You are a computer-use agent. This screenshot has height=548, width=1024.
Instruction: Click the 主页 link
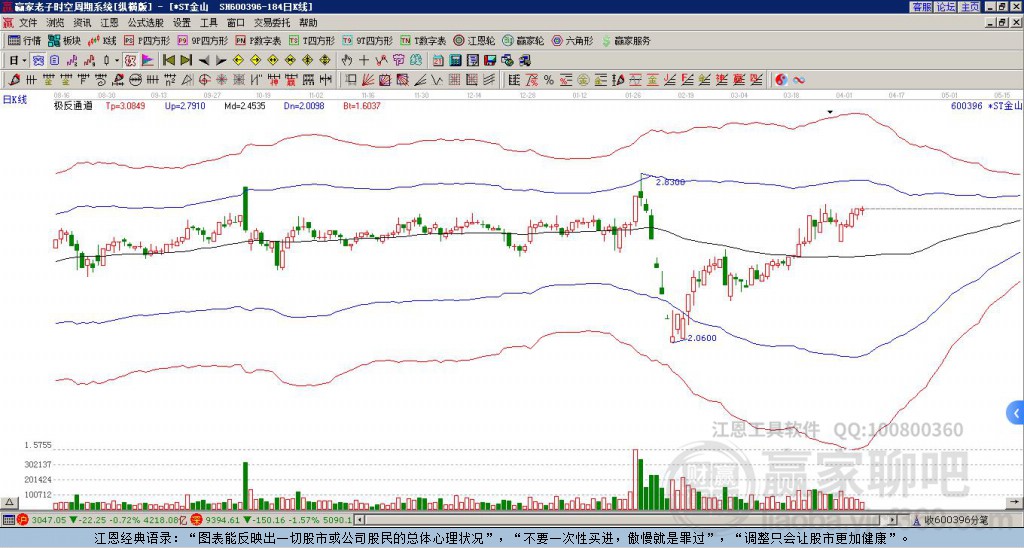(970, 7)
